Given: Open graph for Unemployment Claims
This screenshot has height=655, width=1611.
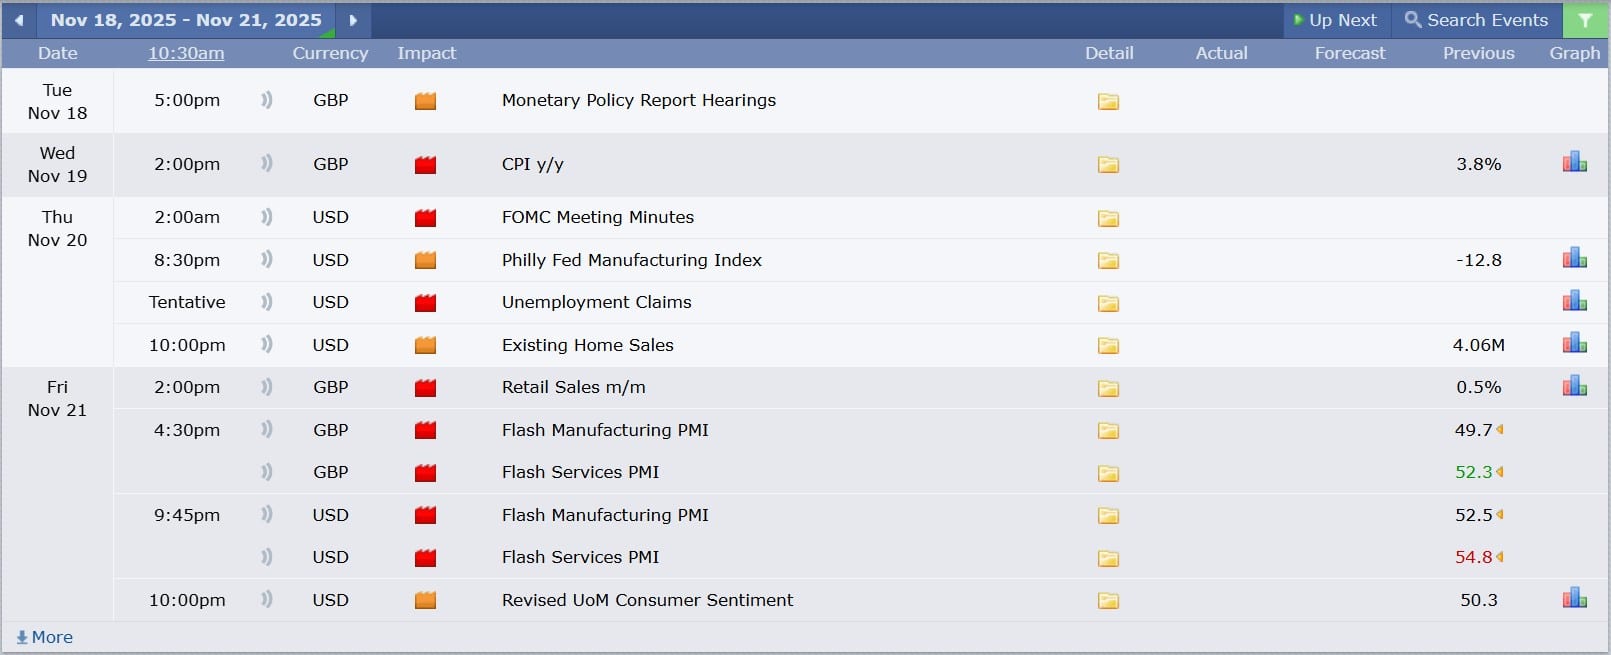Looking at the screenshot, I should tap(1574, 301).
